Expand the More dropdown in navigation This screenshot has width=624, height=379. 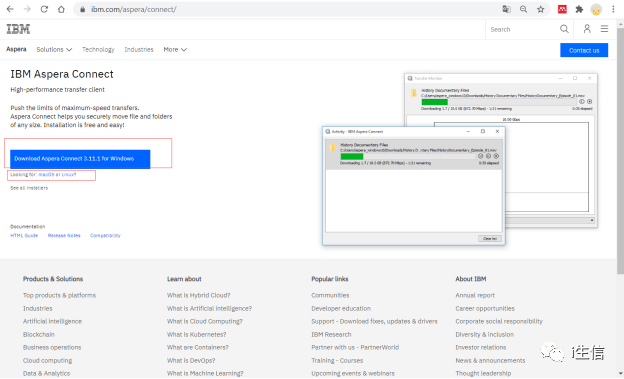click(175, 49)
